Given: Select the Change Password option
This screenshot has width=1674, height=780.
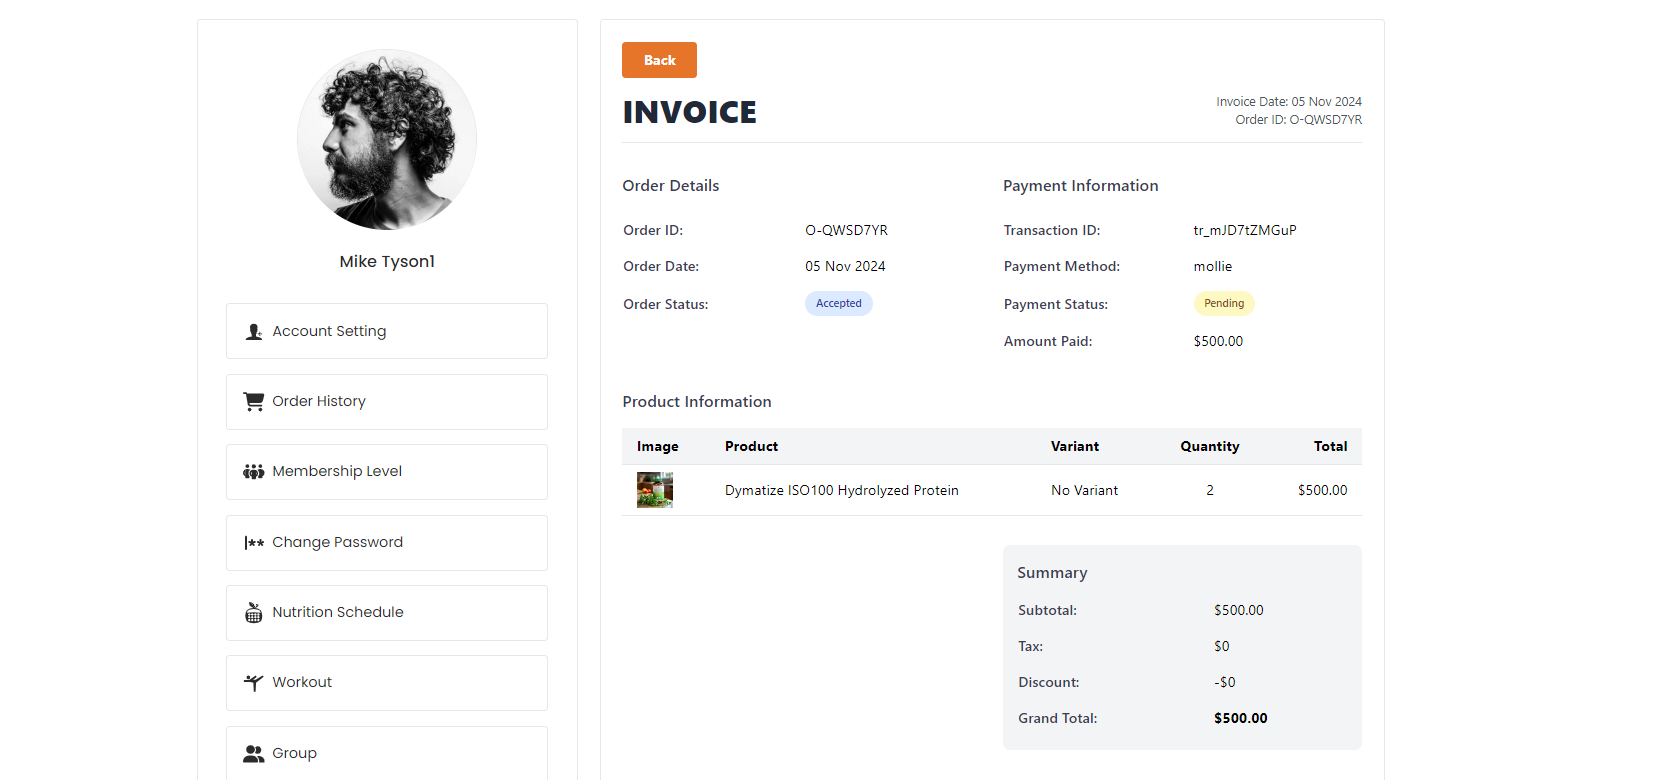Looking at the screenshot, I should tap(337, 542).
